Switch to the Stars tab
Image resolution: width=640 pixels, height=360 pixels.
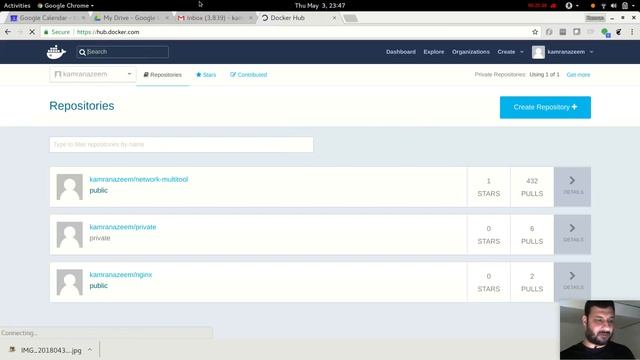206,75
